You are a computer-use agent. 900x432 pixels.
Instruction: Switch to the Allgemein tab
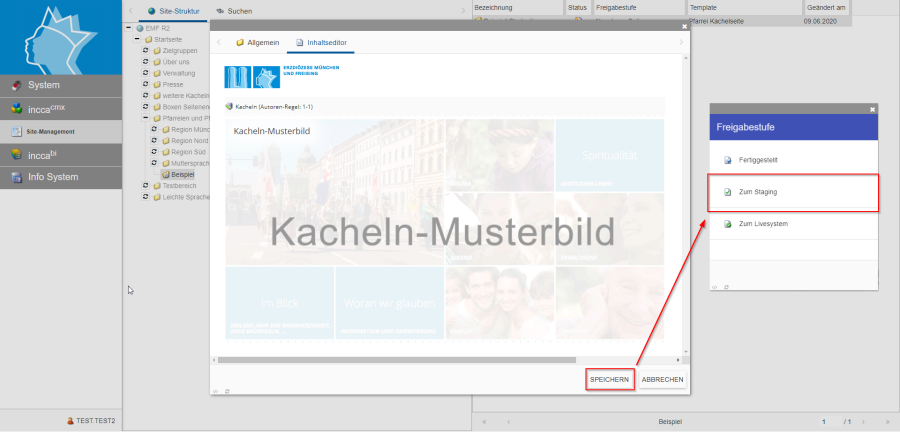click(256, 43)
